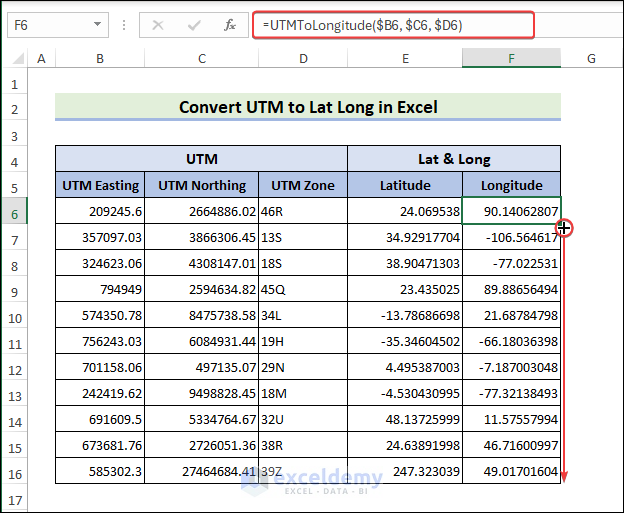Select column C header

[x=202, y=59]
